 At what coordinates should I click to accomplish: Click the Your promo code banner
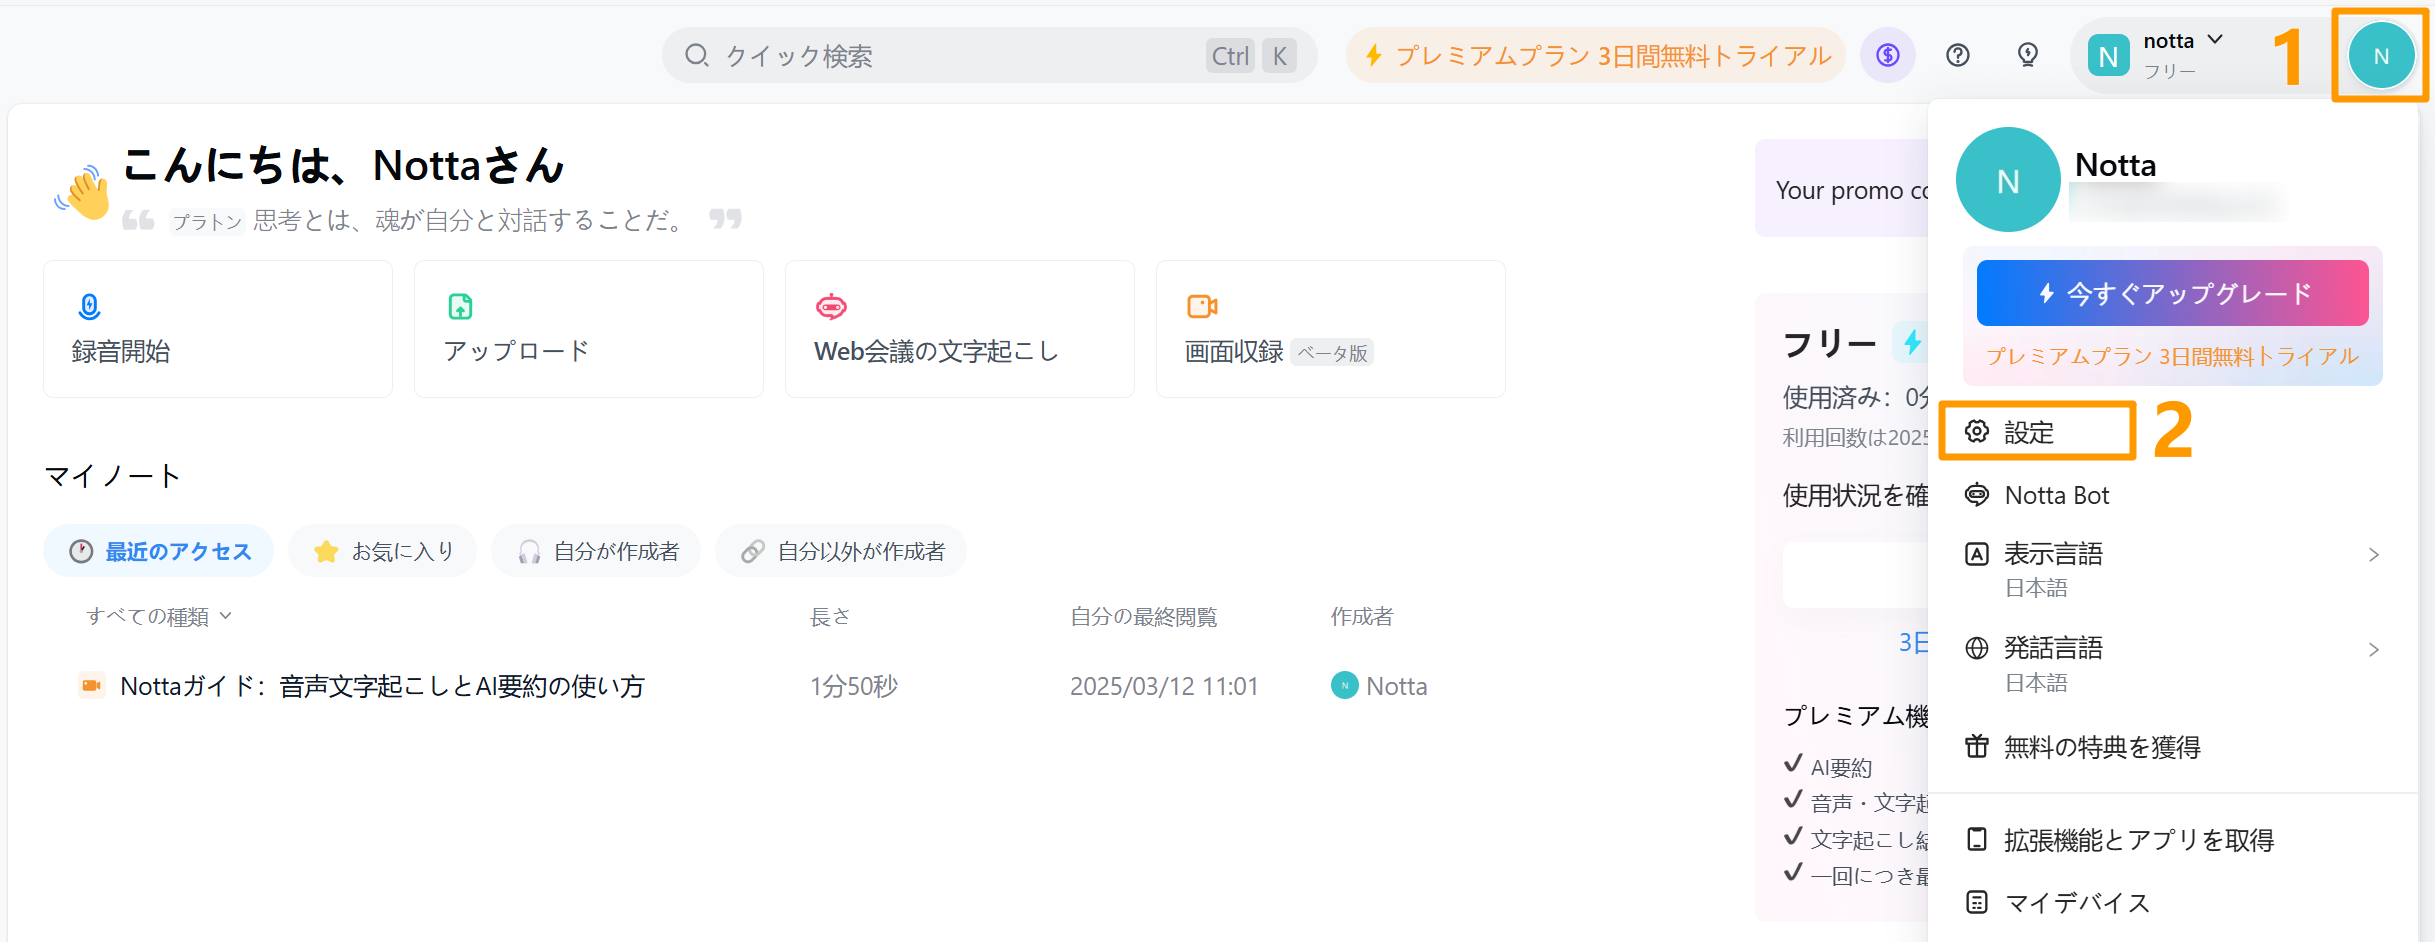tap(1842, 189)
